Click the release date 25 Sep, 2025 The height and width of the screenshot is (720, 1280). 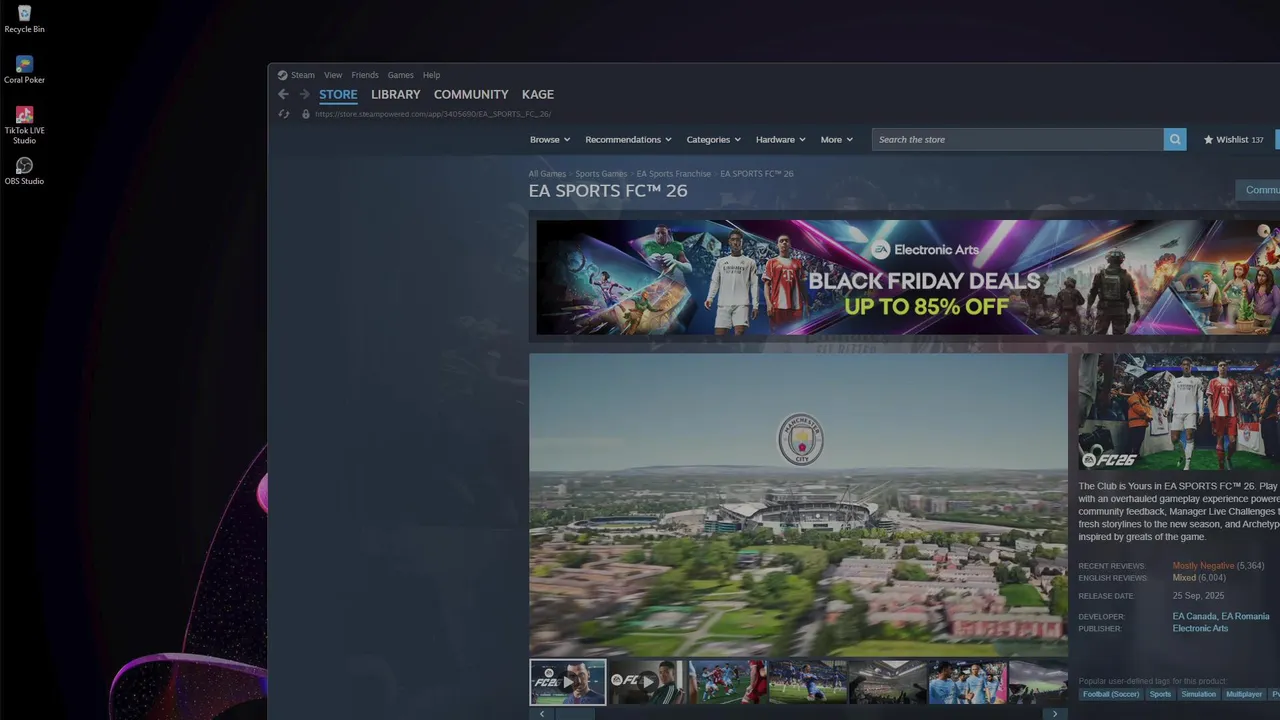(1198, 596)
